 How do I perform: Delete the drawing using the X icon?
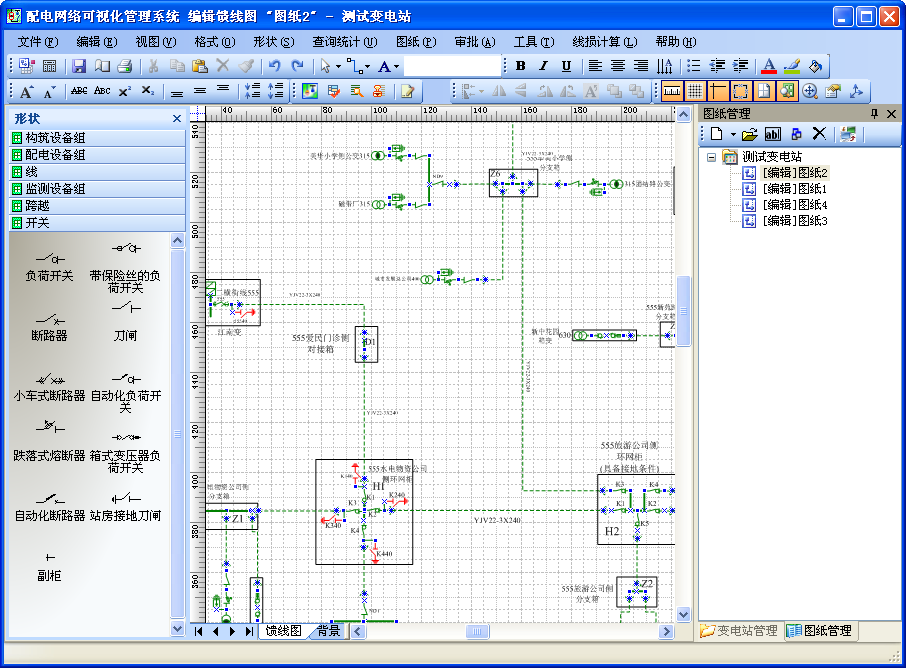coord(819,134)
